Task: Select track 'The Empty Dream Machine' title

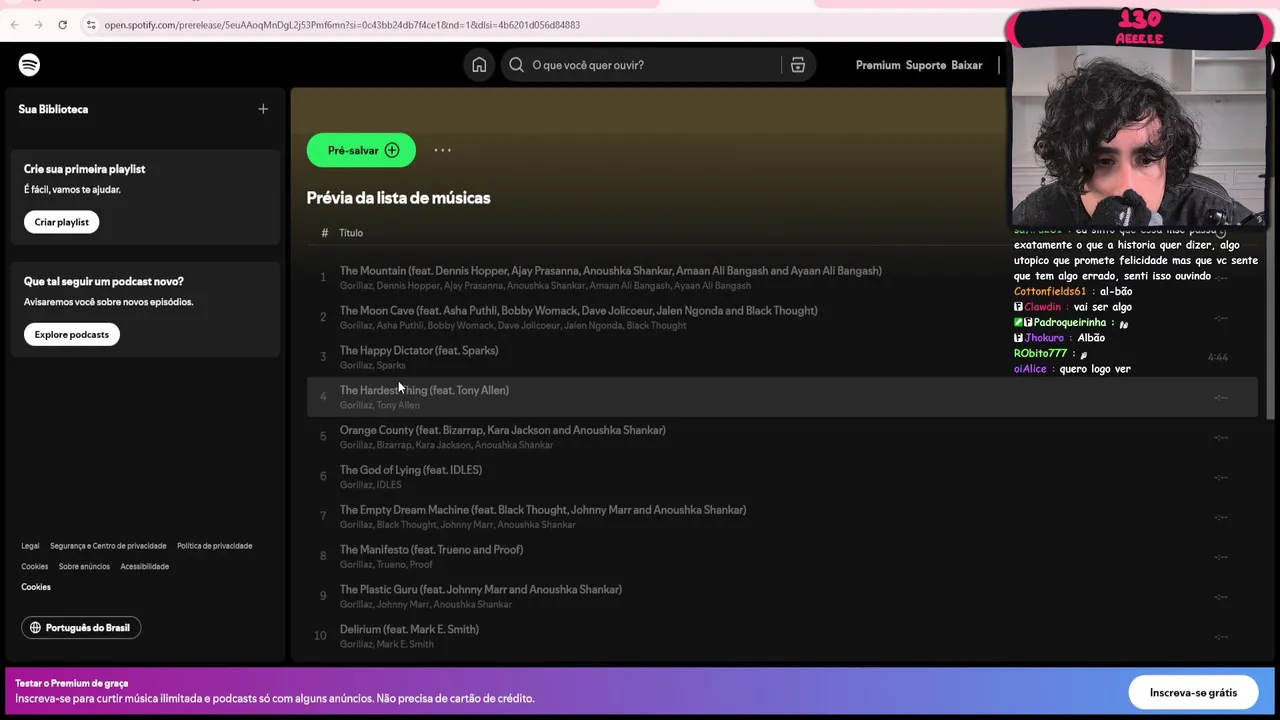Action: (x=543, y=510)
